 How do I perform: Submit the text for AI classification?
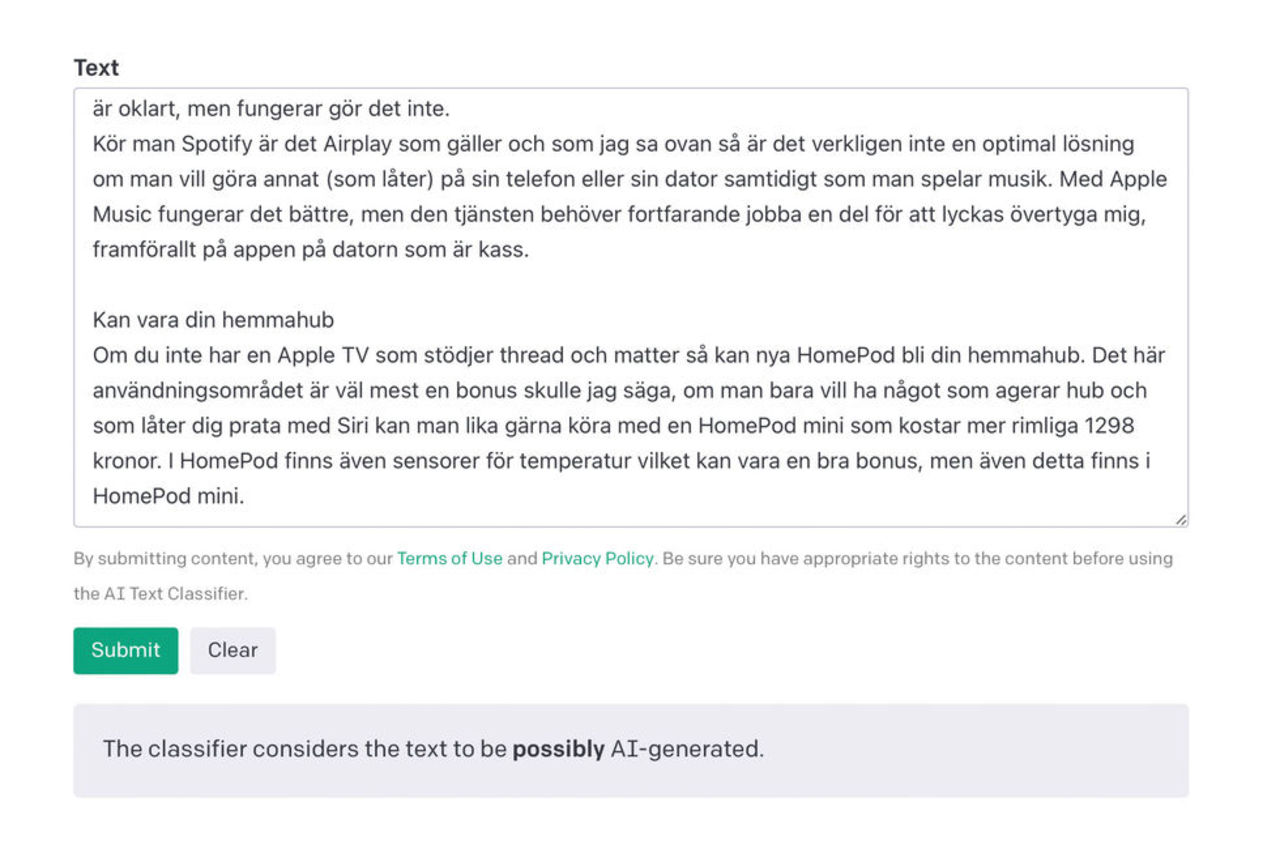click(x=125, y=650)
